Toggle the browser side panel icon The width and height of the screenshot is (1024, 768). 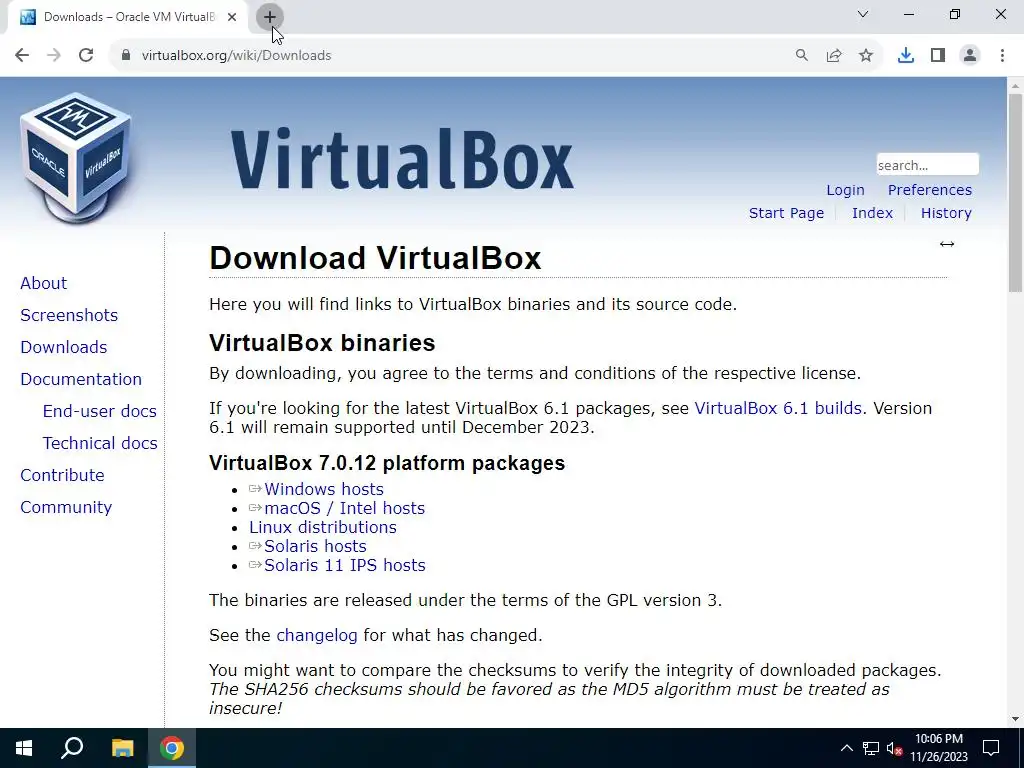point(938,56)
